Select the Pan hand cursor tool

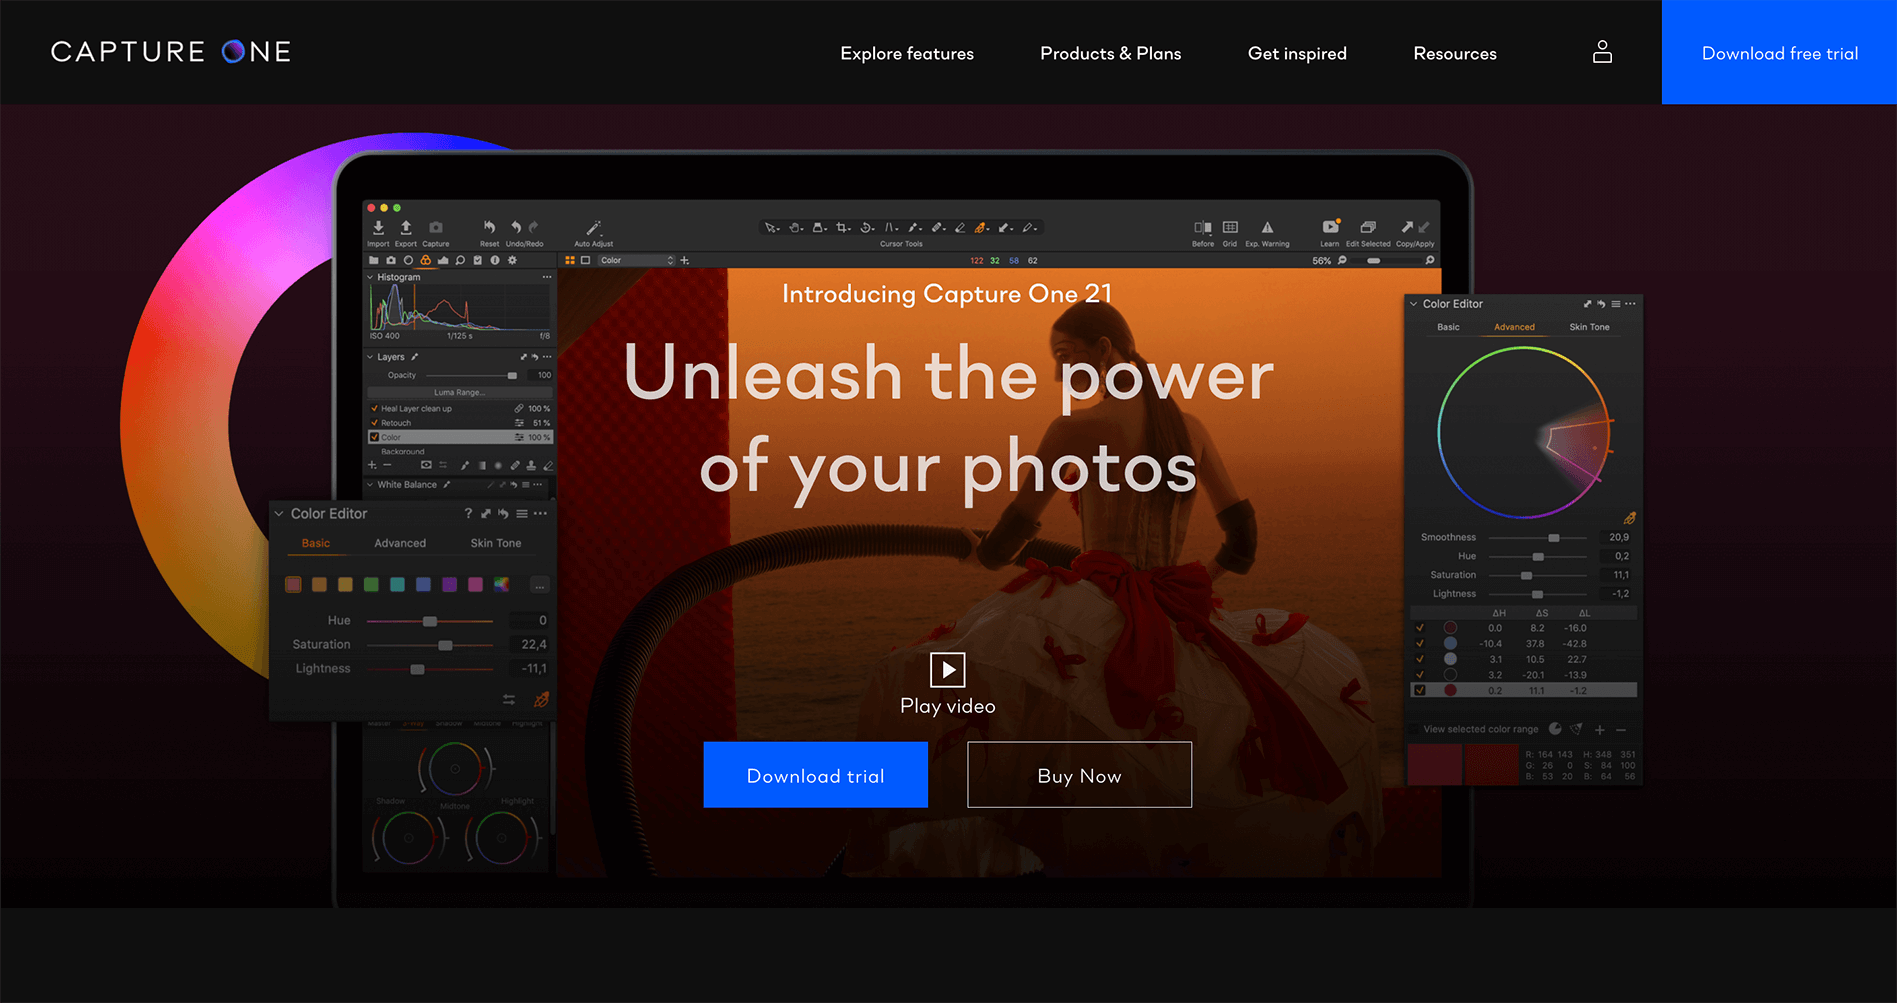(795, 228)
